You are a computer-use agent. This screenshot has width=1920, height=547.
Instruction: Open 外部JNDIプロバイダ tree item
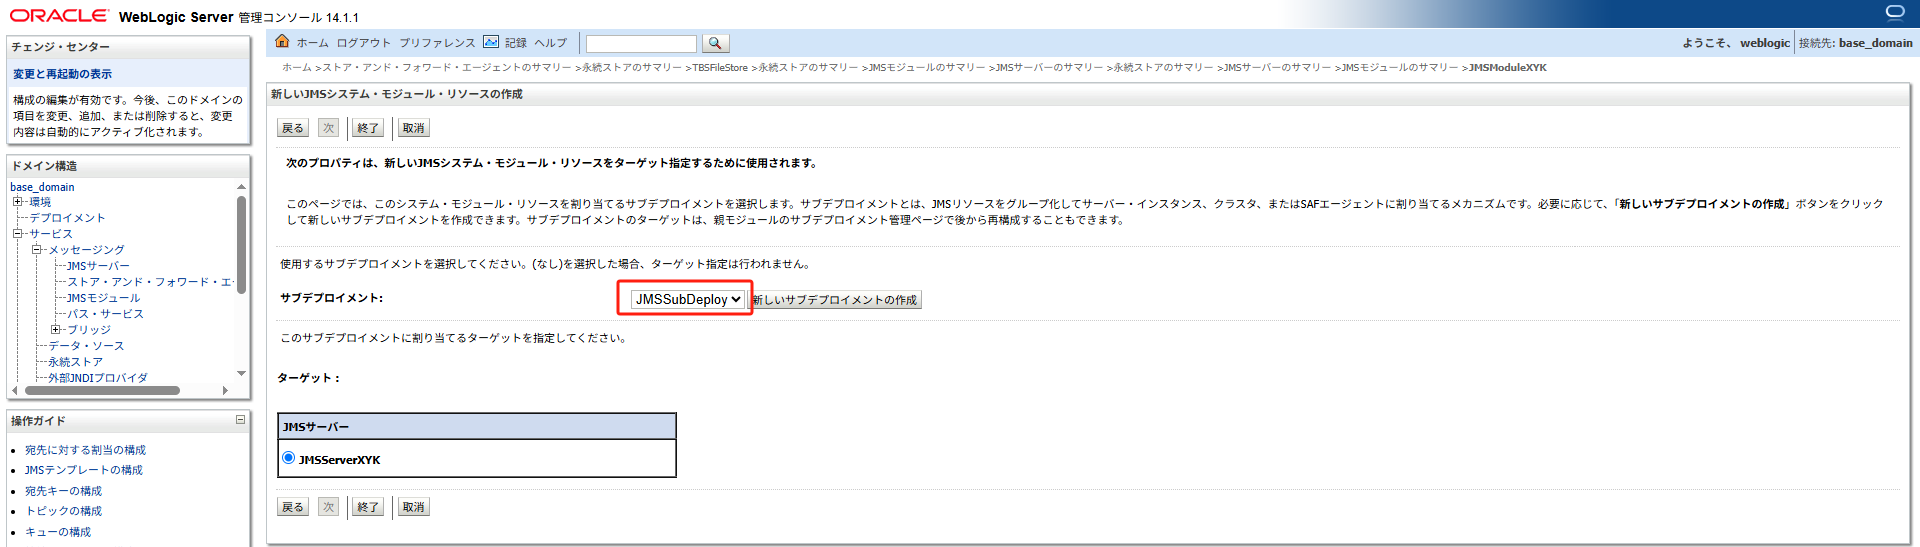click(x=98, y=378)
